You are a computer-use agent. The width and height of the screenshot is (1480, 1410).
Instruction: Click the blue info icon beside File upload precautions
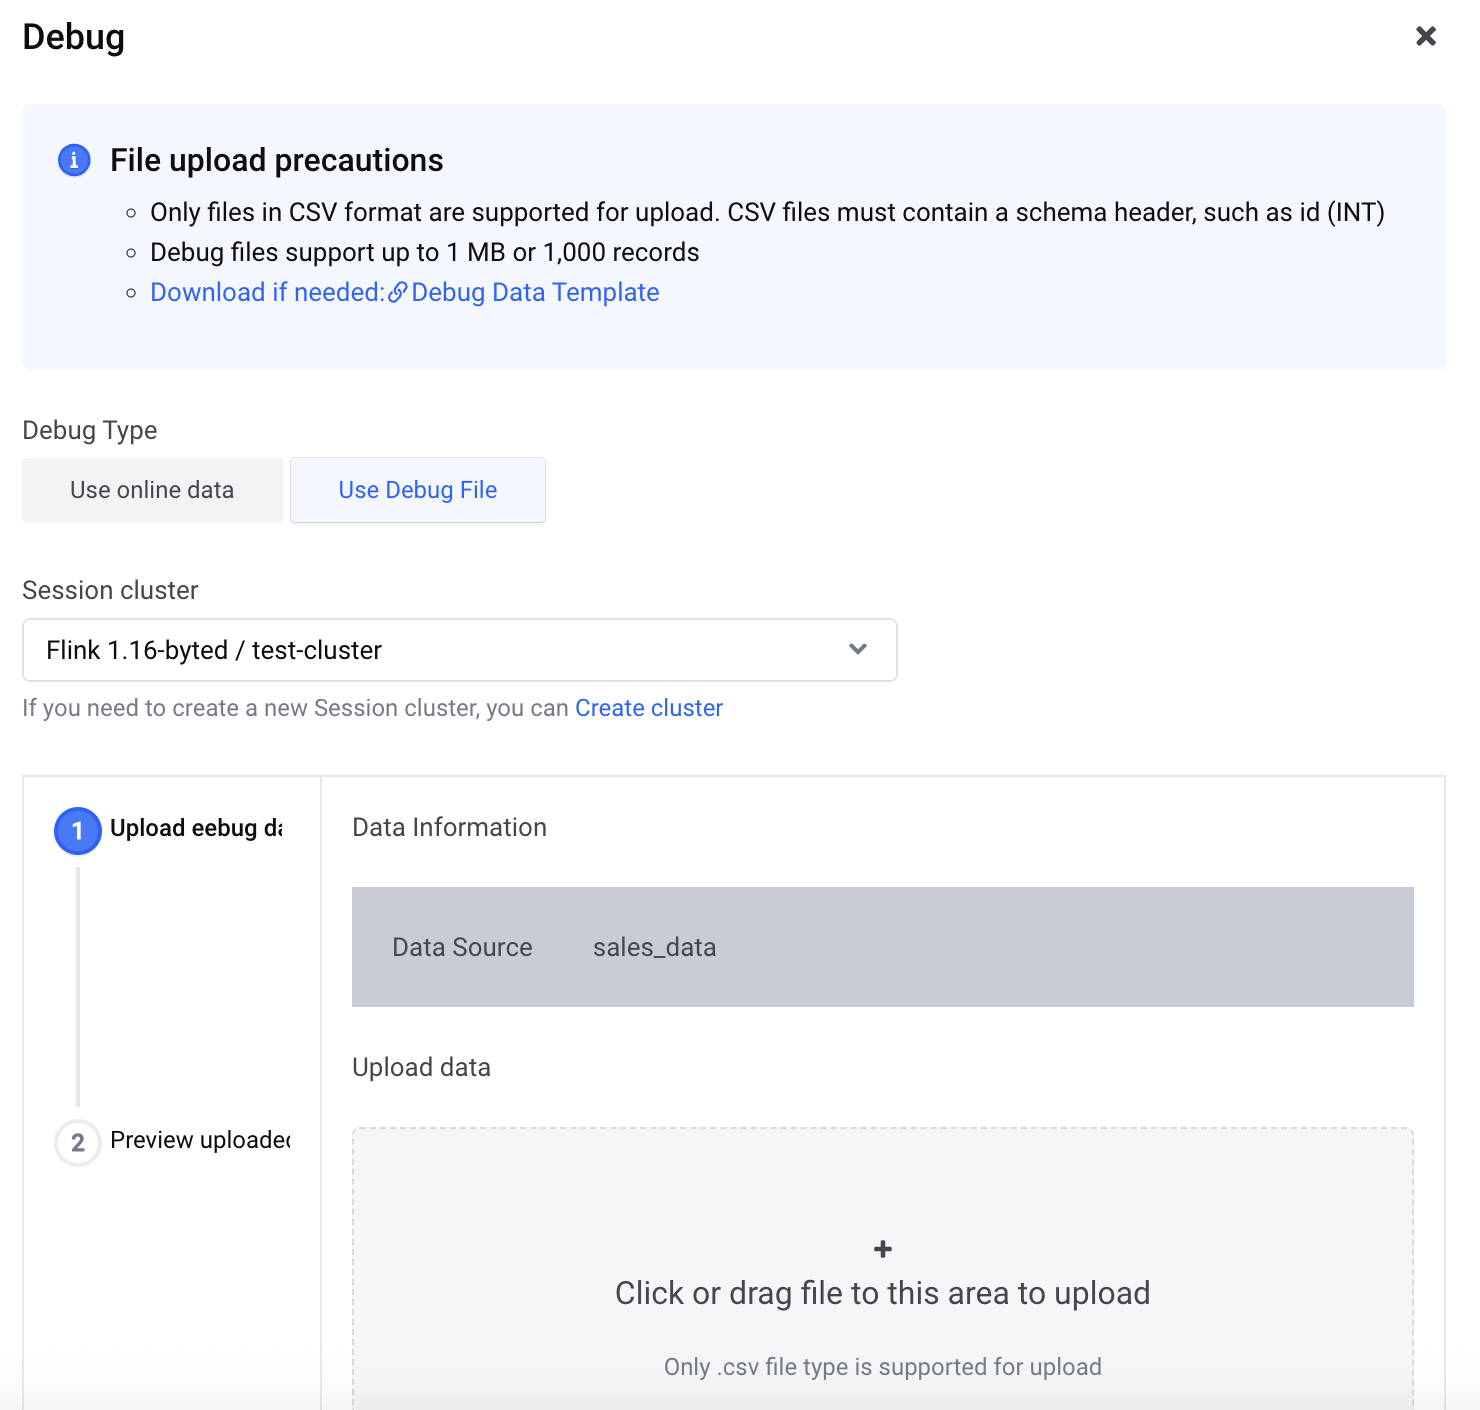click(74, 160)
